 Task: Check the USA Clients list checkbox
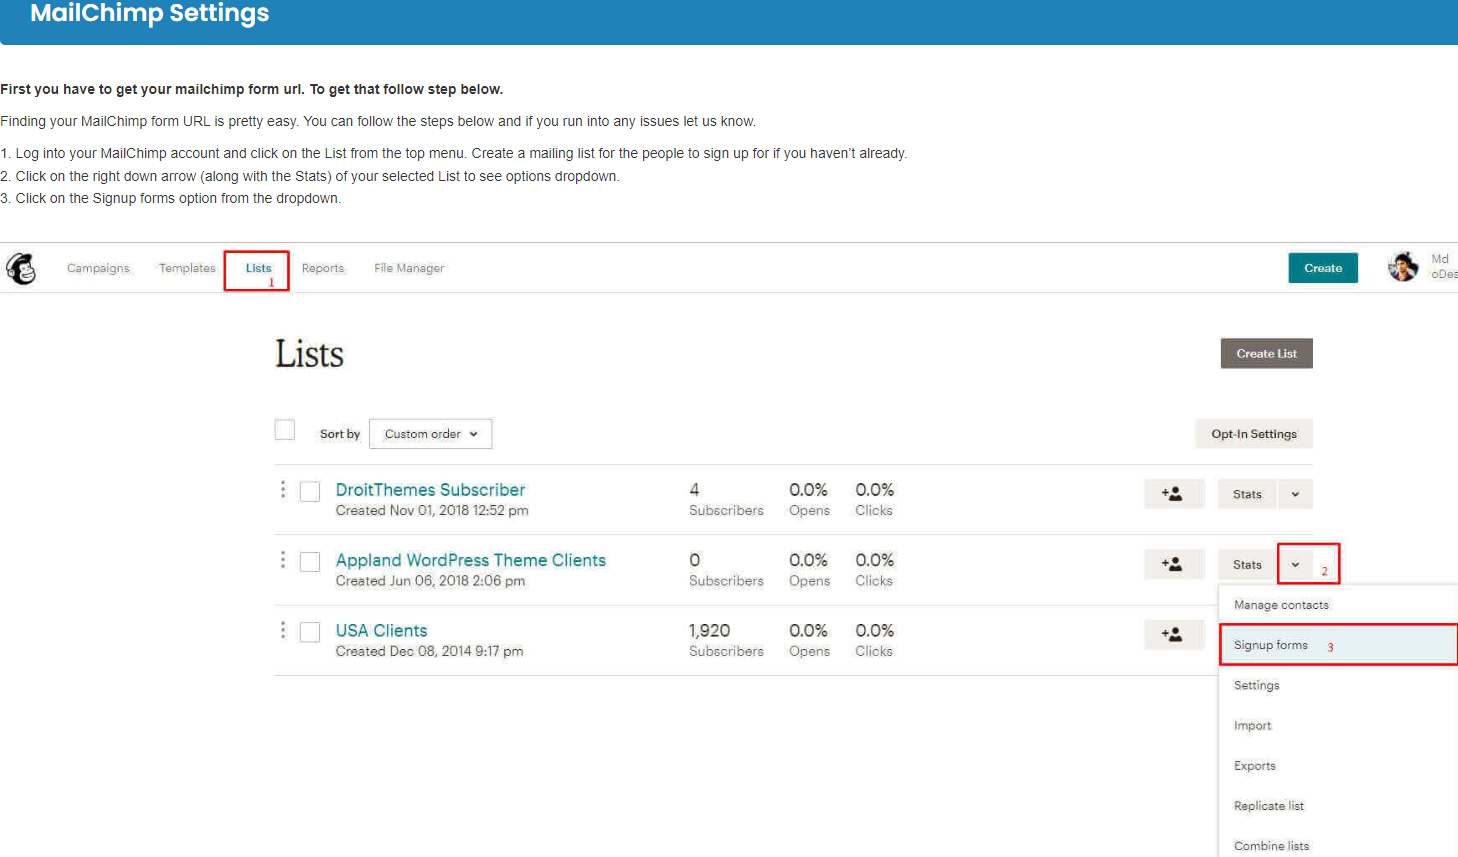[310, 632]
